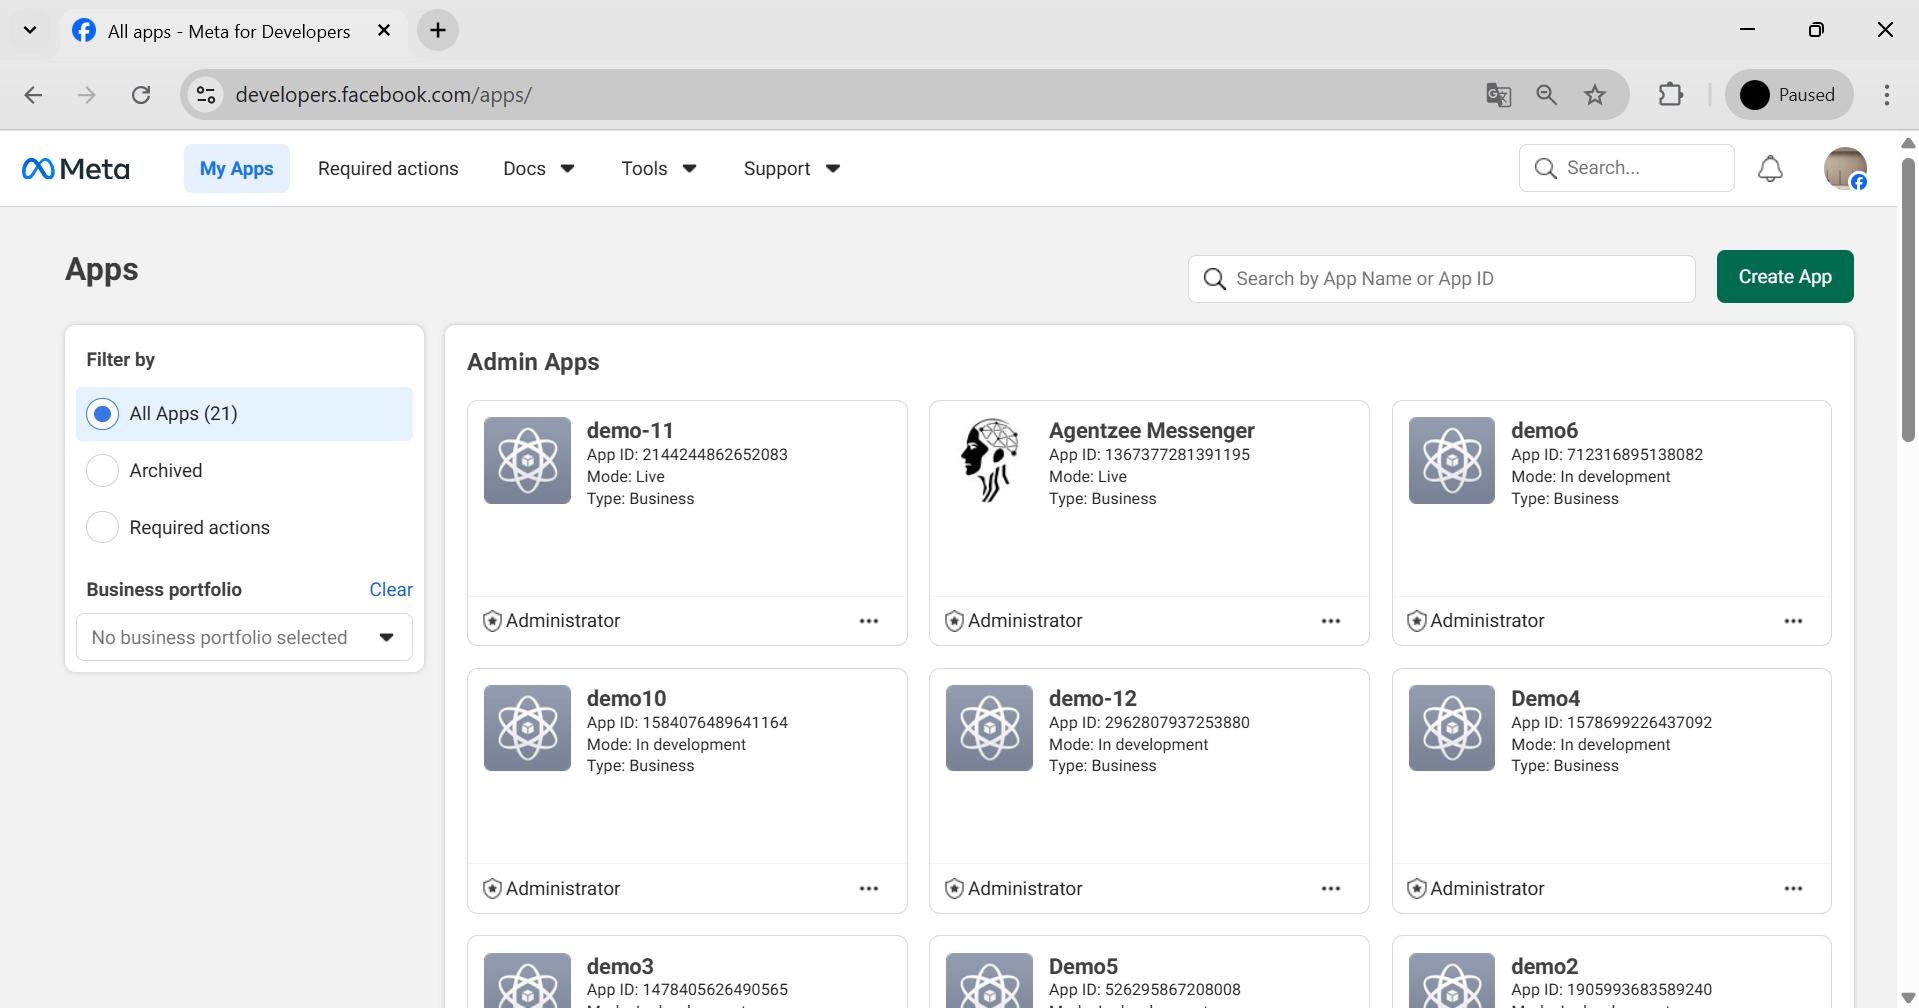The width and height of the screenshot is (1919, 1008).
Task: View site information icon in address bar
Action: [x=206, y=95]
